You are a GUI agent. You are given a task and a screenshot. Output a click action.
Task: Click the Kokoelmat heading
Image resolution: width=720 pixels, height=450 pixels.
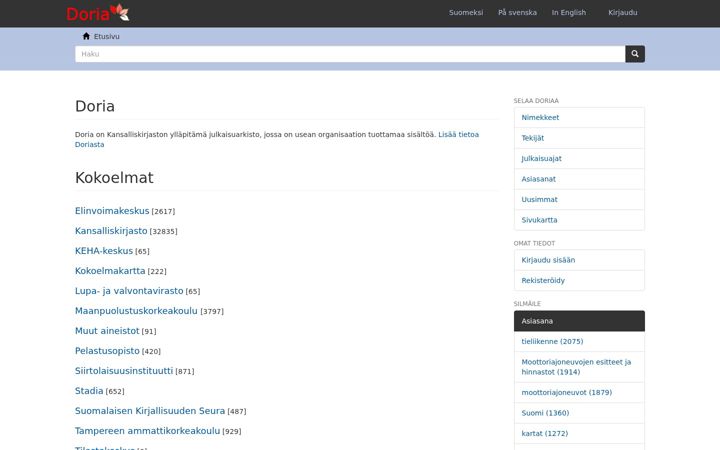point(114,178)
